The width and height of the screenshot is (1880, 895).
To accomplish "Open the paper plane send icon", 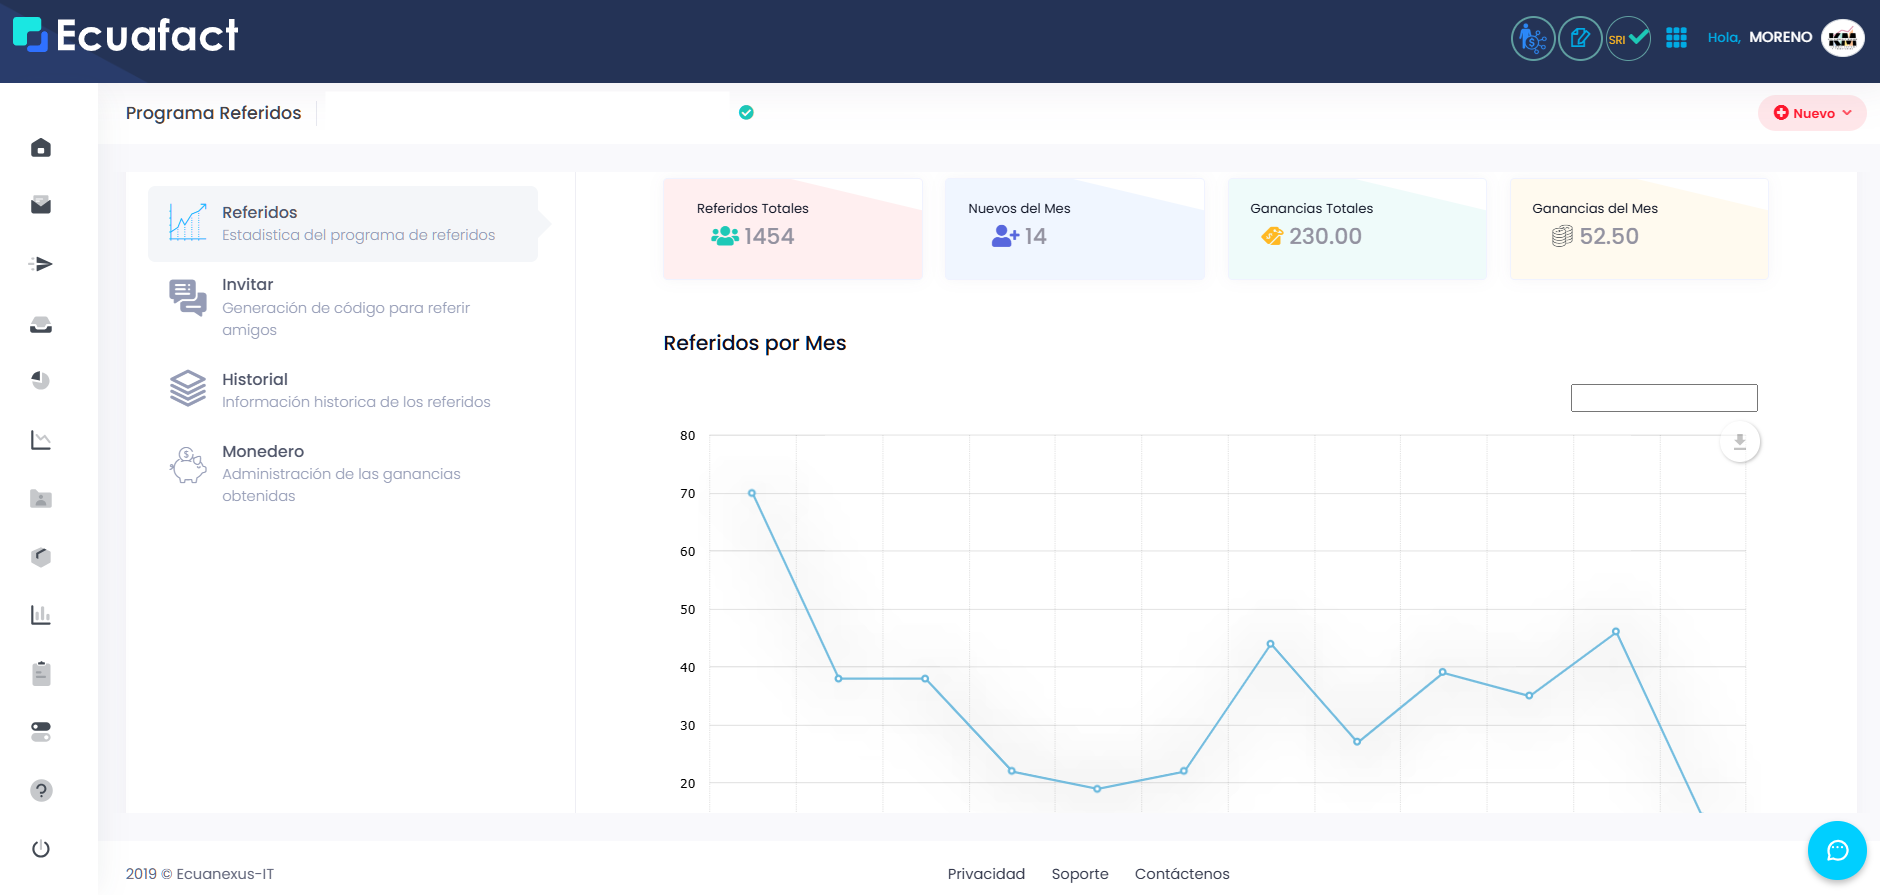I will pyautogui.click(x=41, y=264).
